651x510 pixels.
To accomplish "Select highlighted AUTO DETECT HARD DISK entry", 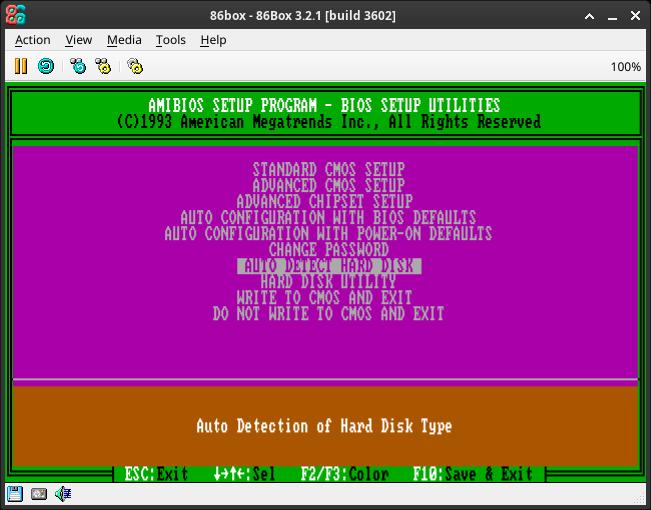I will 329,266.
